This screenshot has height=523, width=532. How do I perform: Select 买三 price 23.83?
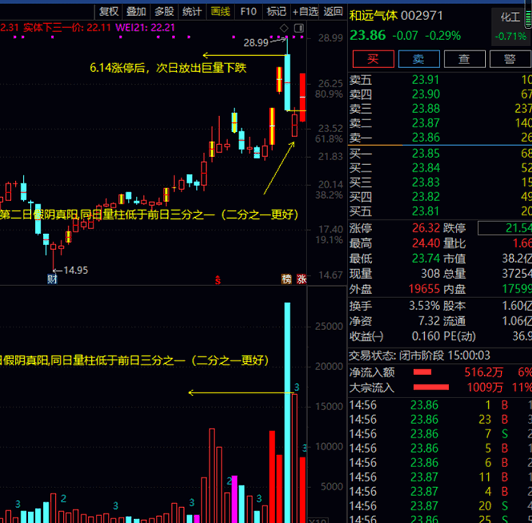click(426, 183)
